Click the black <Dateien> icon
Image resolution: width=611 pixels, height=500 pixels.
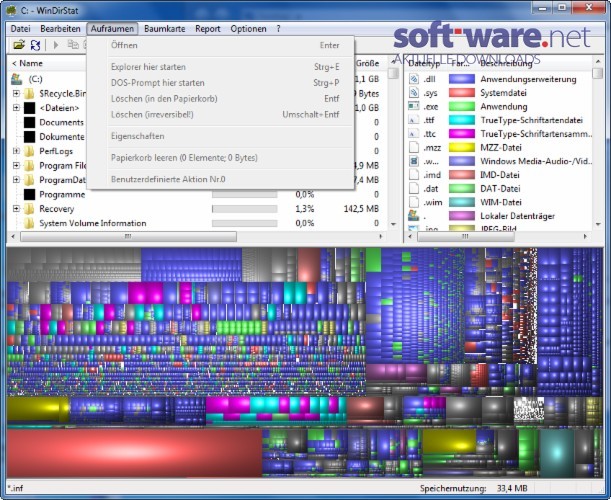tap(30, 108)
